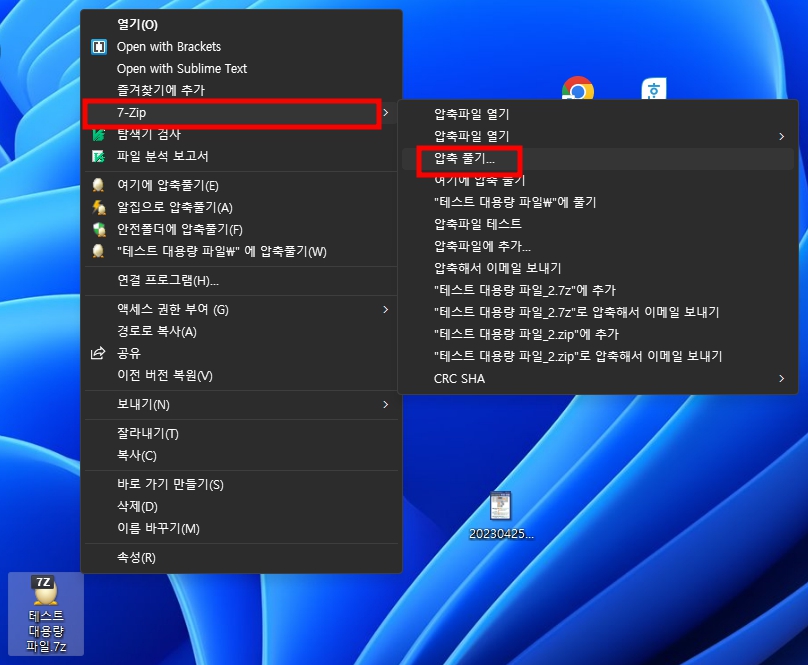Select 즐겨찾기에 추가
The height and width of the screenshot is (665, 808).
point(241,90)
